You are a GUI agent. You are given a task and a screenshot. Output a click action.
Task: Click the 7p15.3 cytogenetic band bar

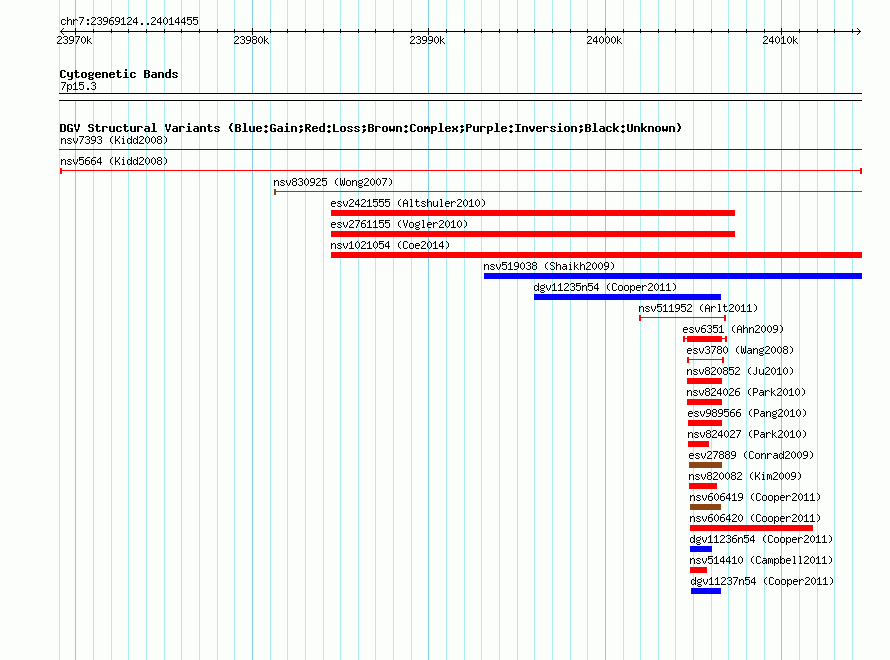461,97
